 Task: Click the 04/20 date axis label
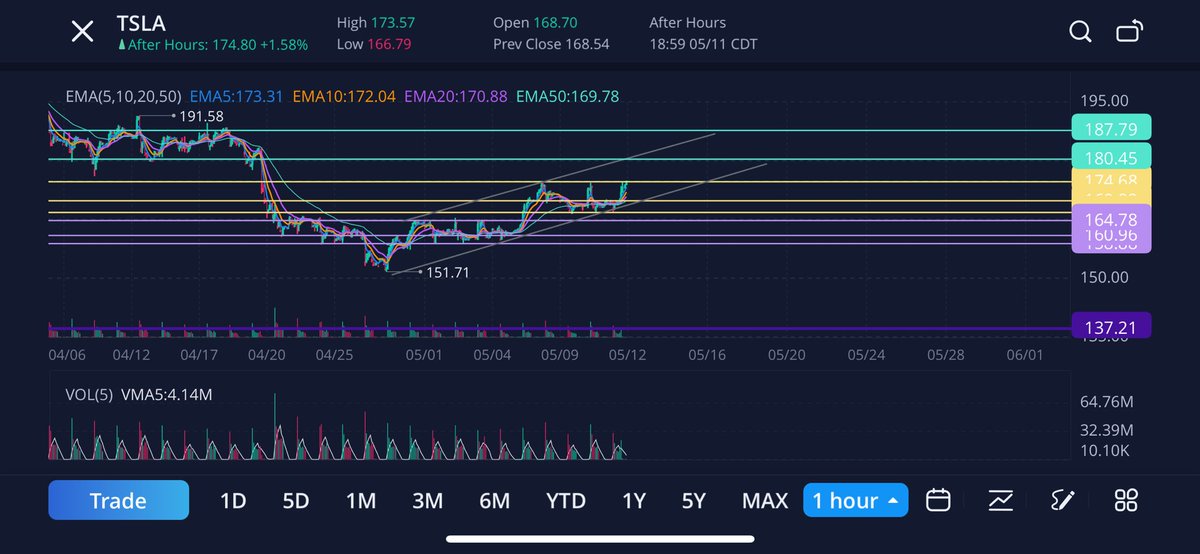click(x=267, y=354)
